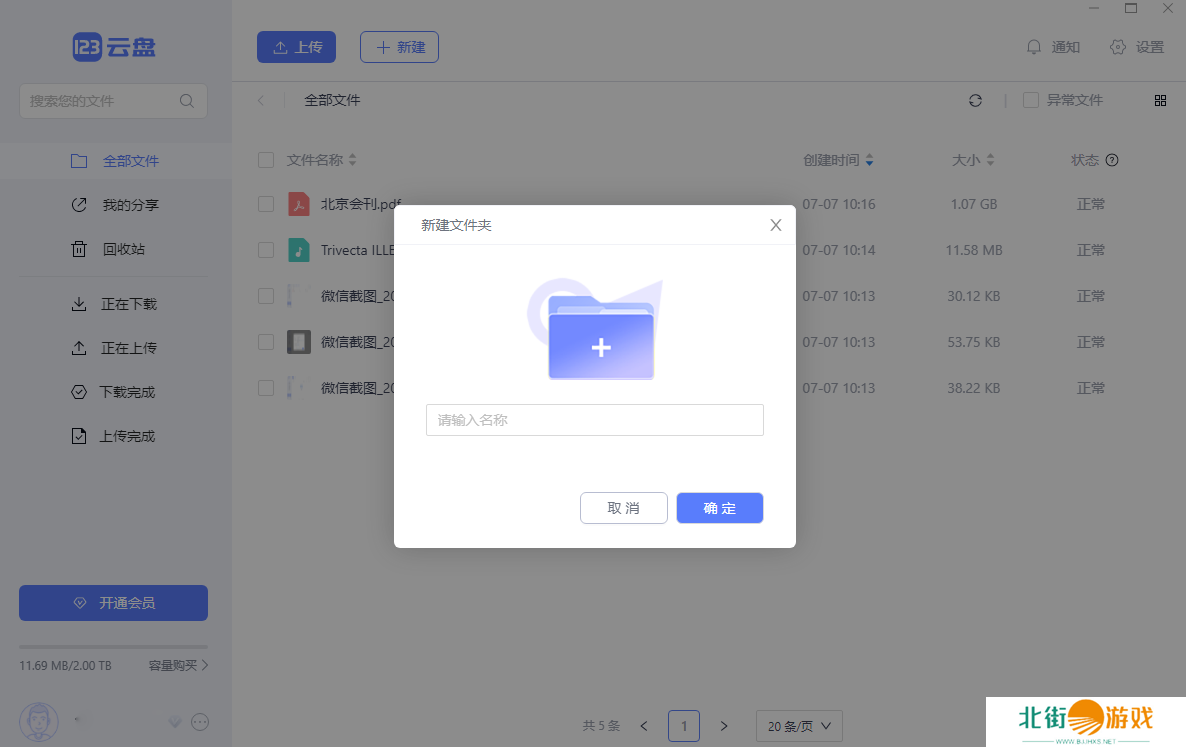Open 回收站 in the sidebar

tap(123, 249)
